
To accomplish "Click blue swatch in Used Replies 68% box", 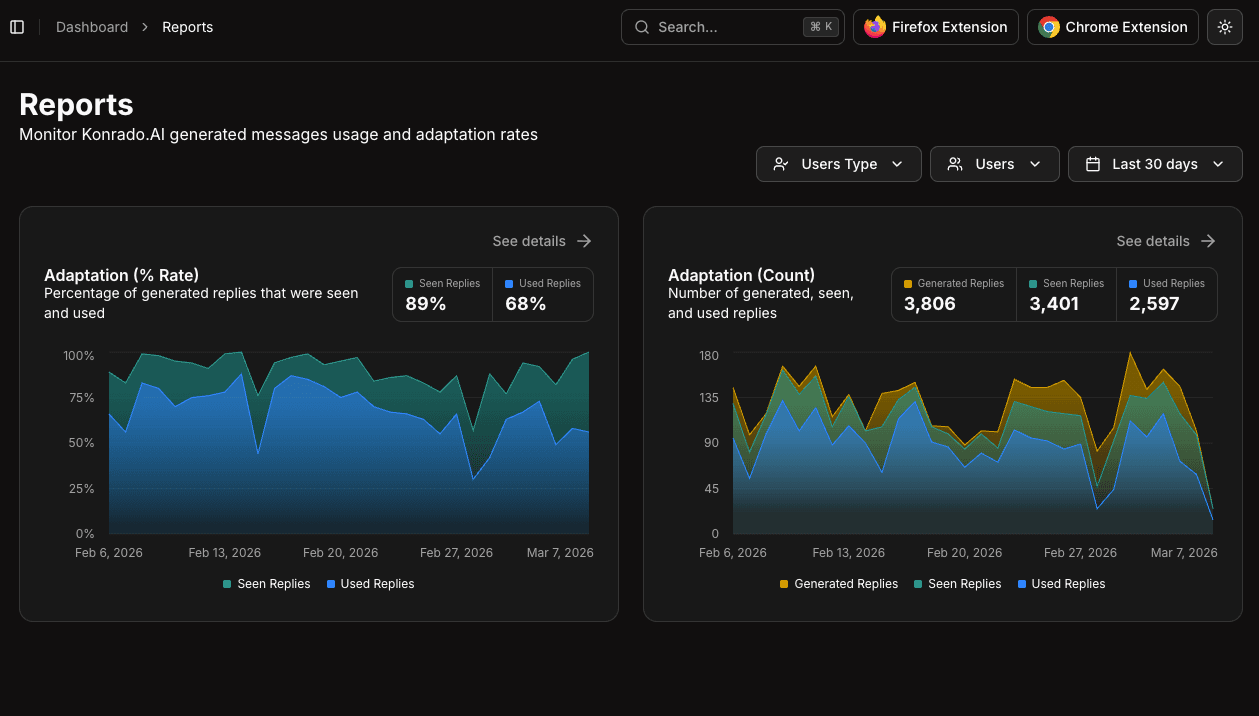I will coord(509,284).
